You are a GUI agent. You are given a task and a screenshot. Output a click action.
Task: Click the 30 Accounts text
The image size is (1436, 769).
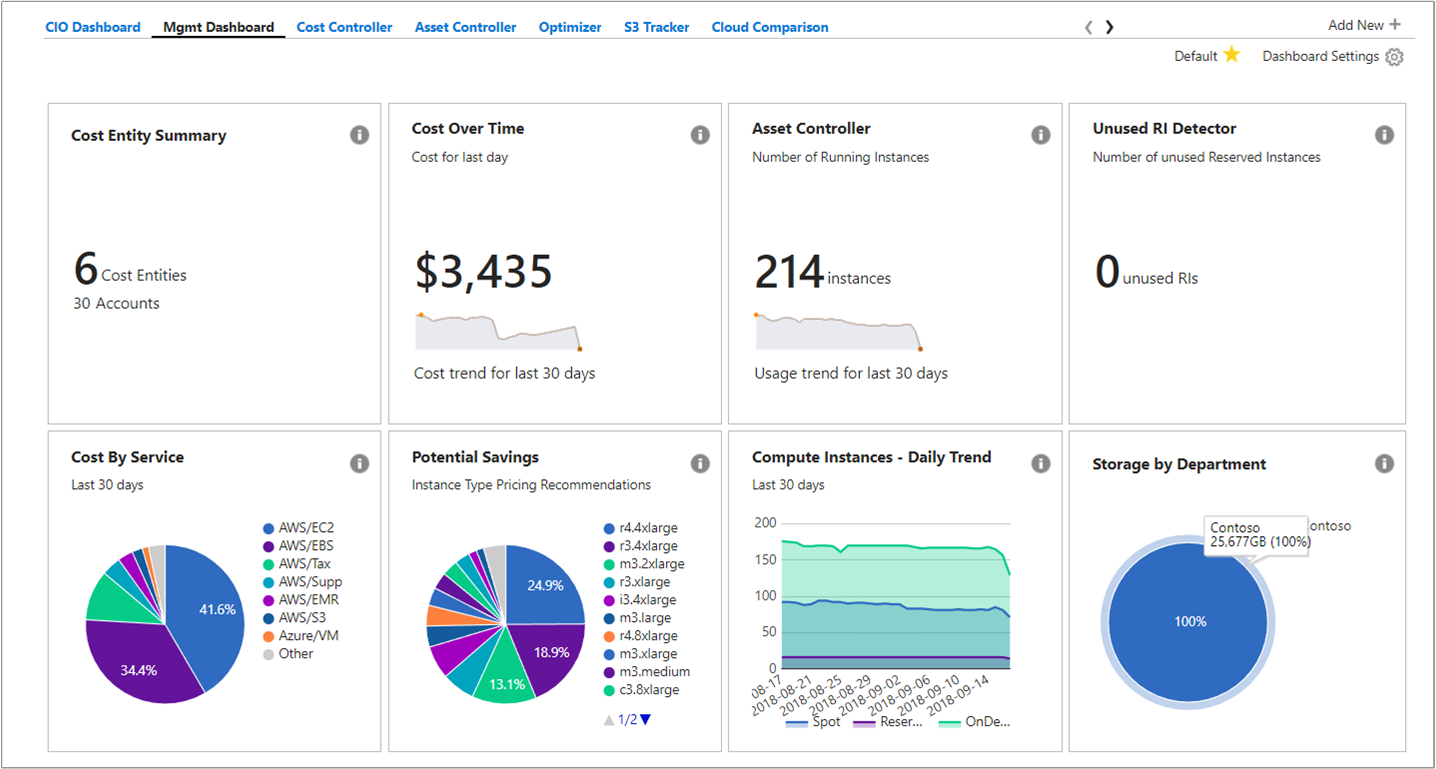(116, 303)
